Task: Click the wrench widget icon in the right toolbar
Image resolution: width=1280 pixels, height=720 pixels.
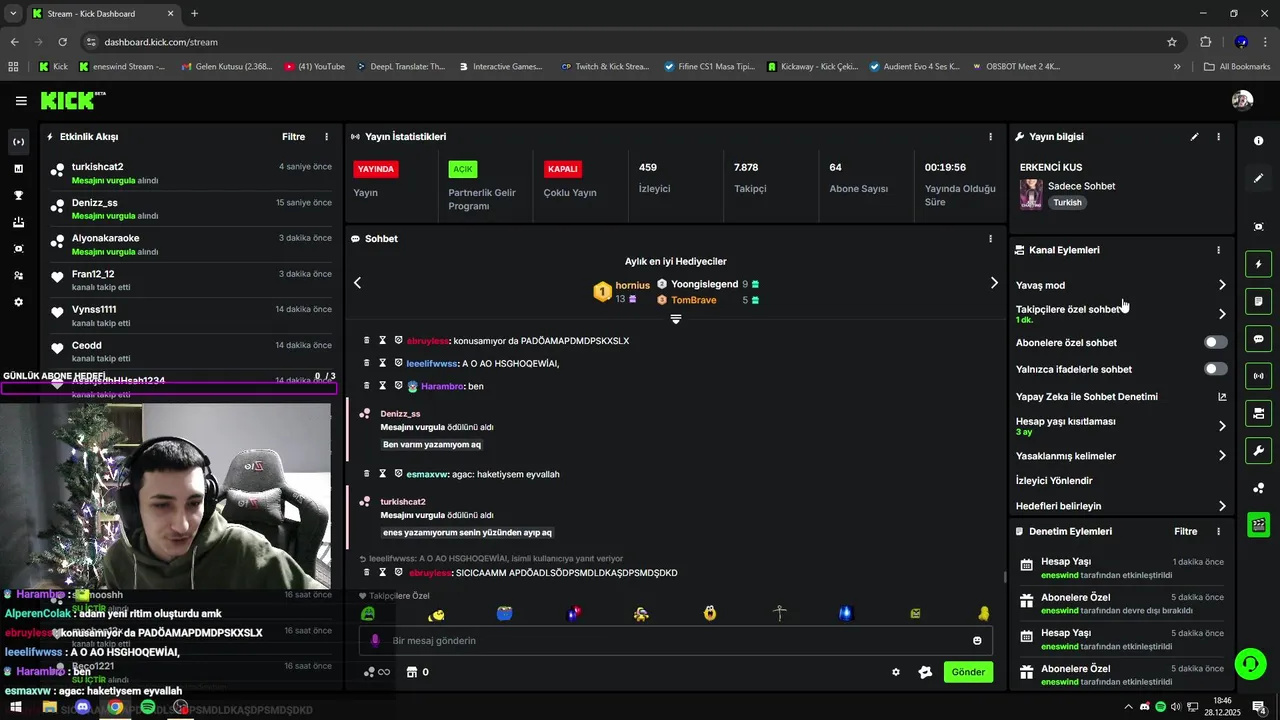Action: (x=1259, y=450)
